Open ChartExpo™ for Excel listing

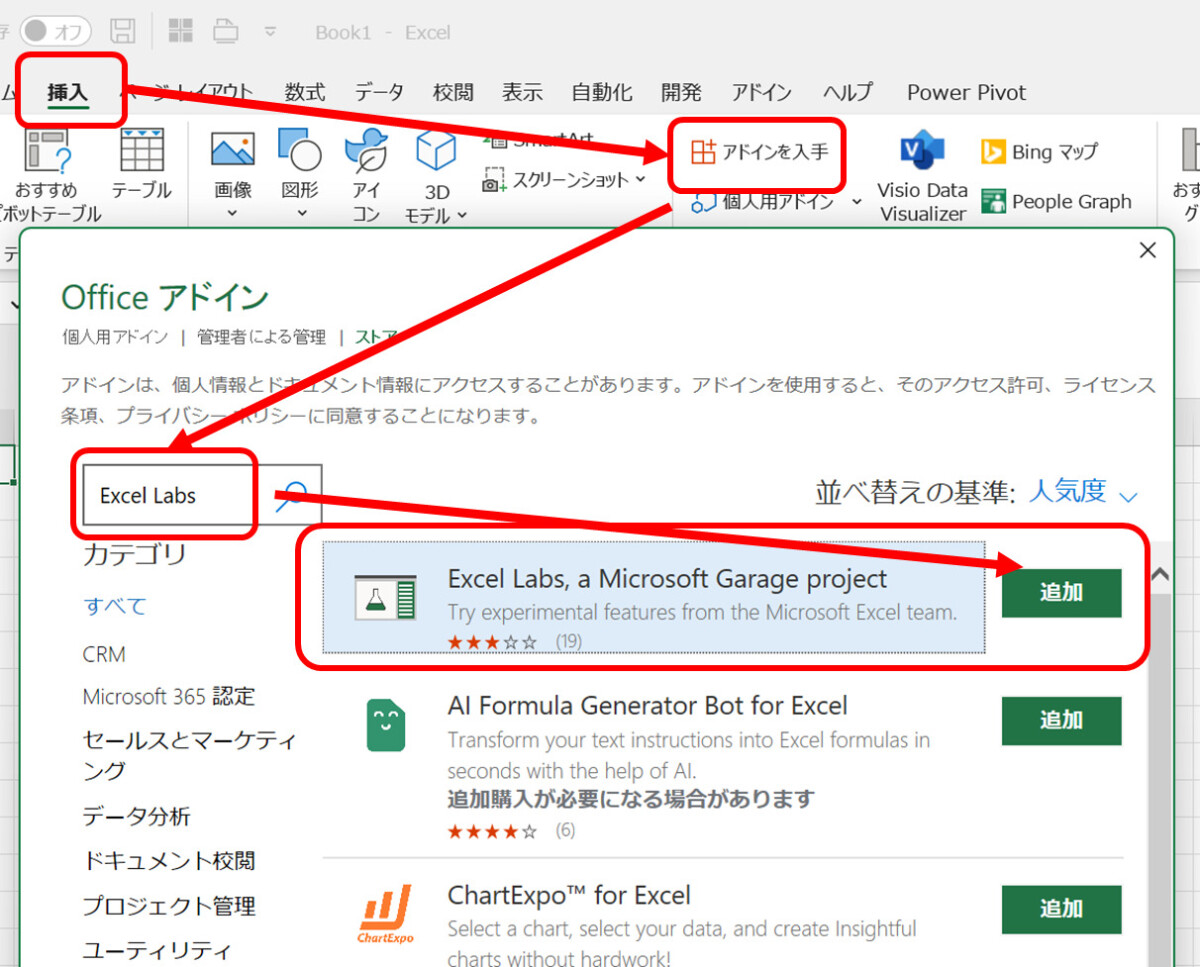pyautogui.click(x=569, y=895)
